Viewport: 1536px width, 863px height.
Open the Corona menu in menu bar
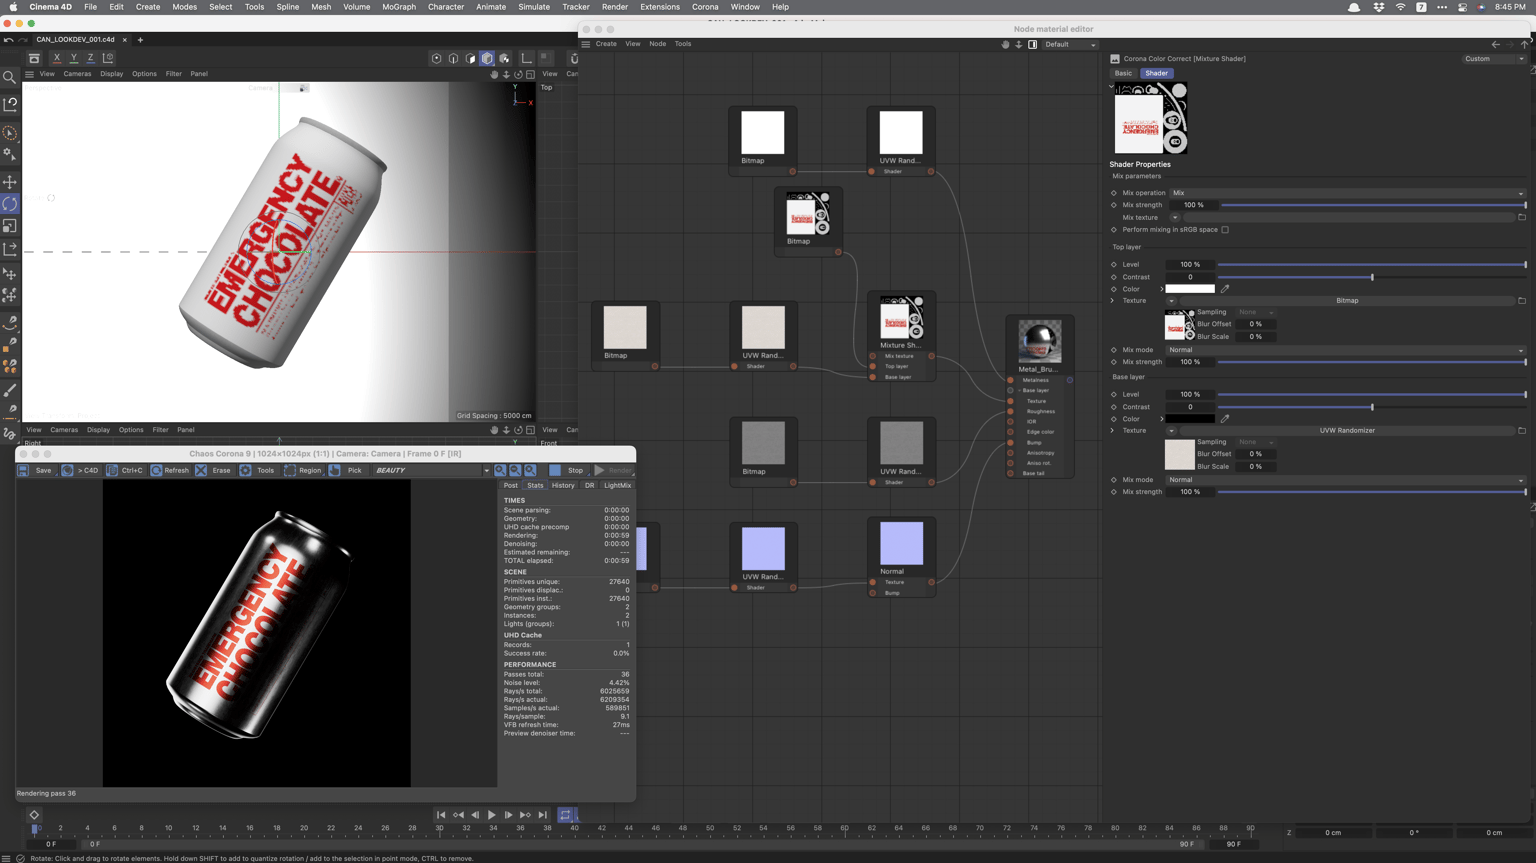point(705,7)
